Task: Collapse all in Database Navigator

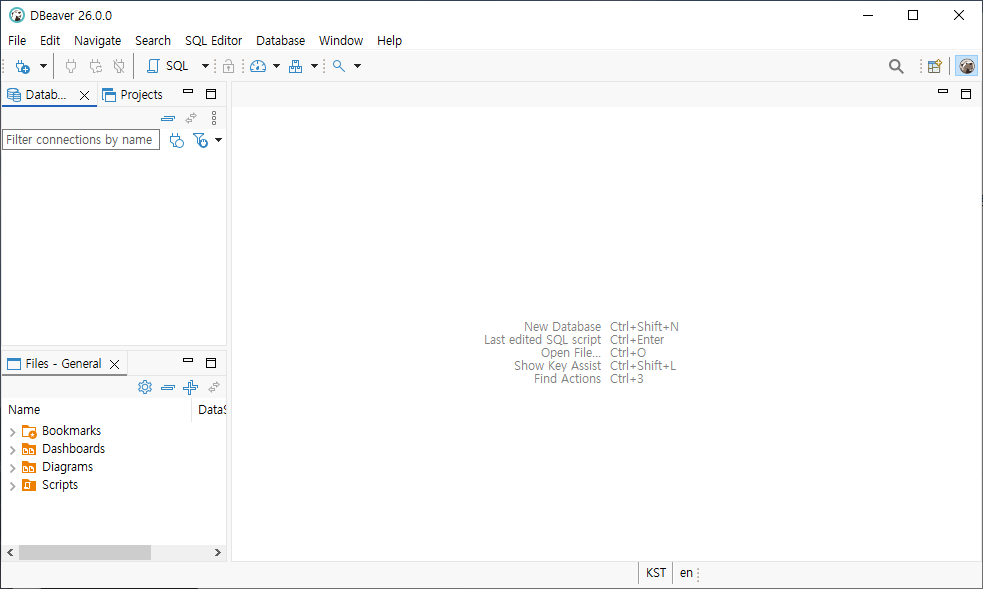Action: (x=168, y=118)
